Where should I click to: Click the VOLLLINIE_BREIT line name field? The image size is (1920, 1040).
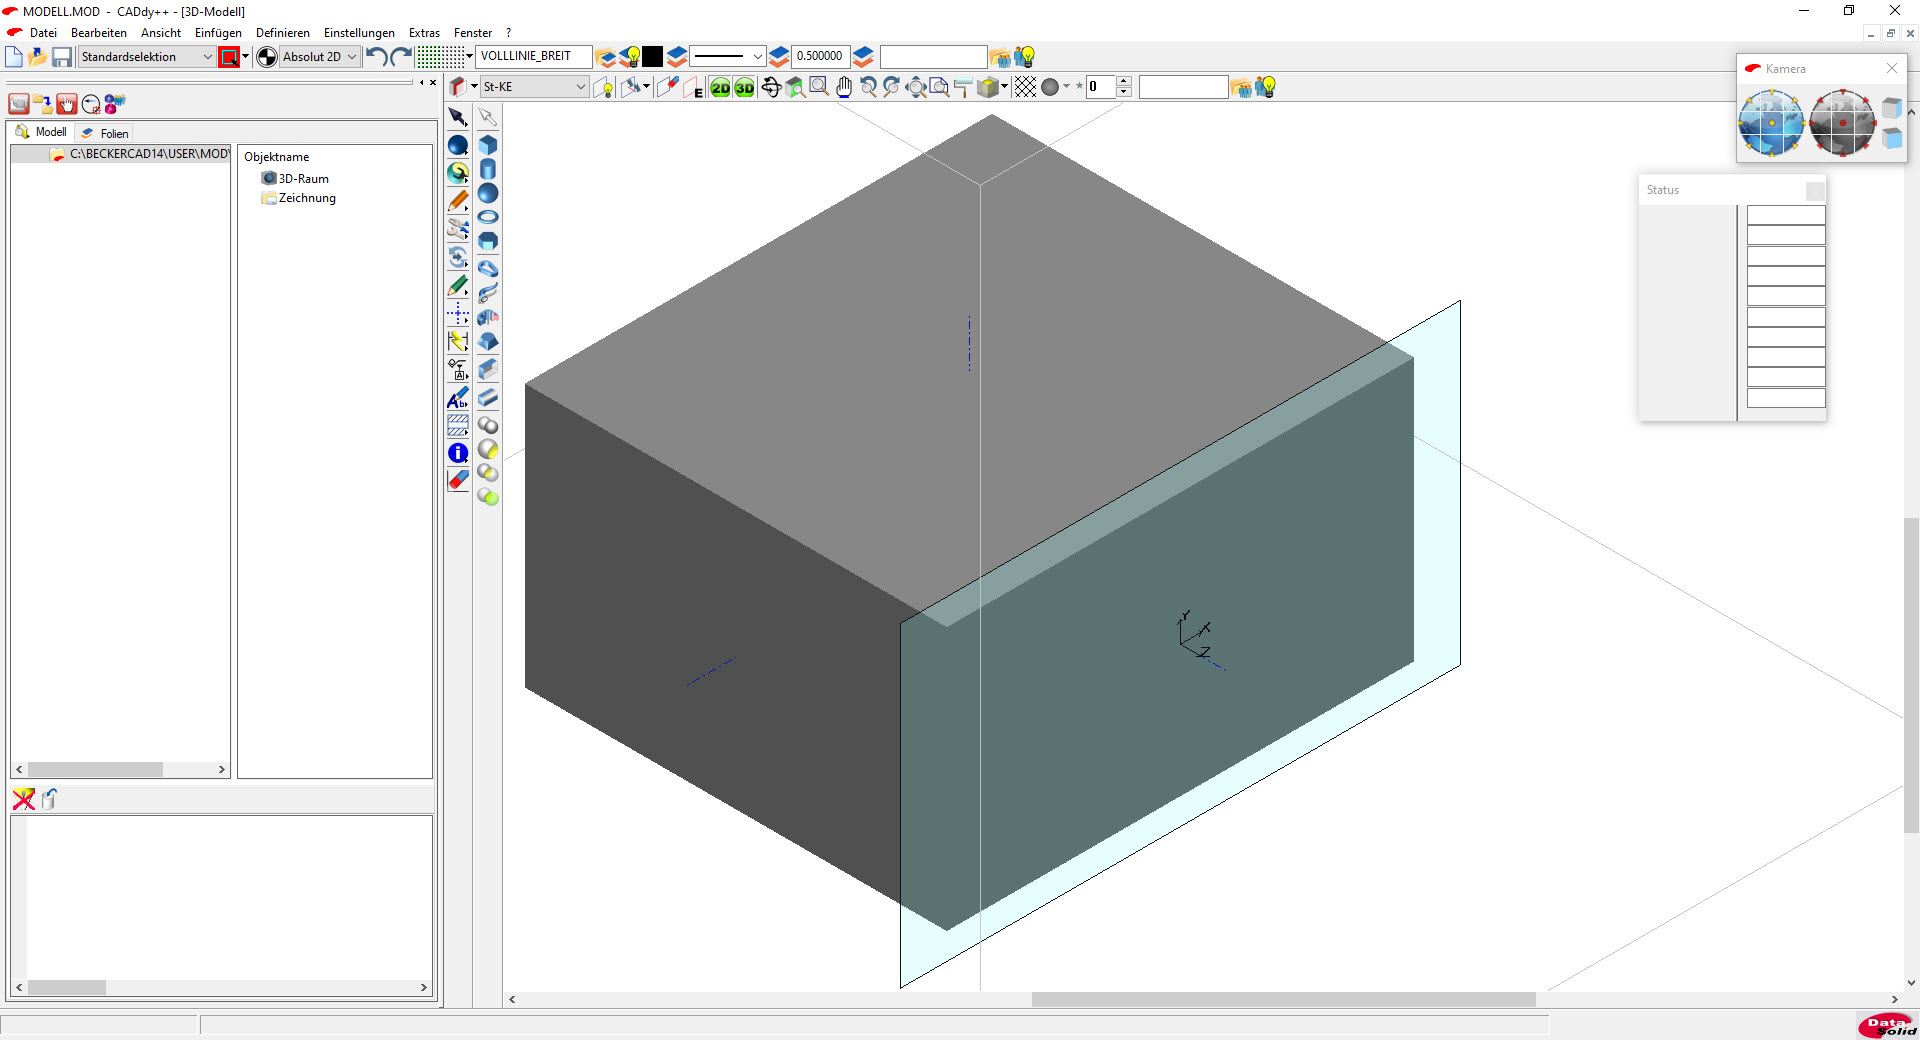tap(533, 56)
